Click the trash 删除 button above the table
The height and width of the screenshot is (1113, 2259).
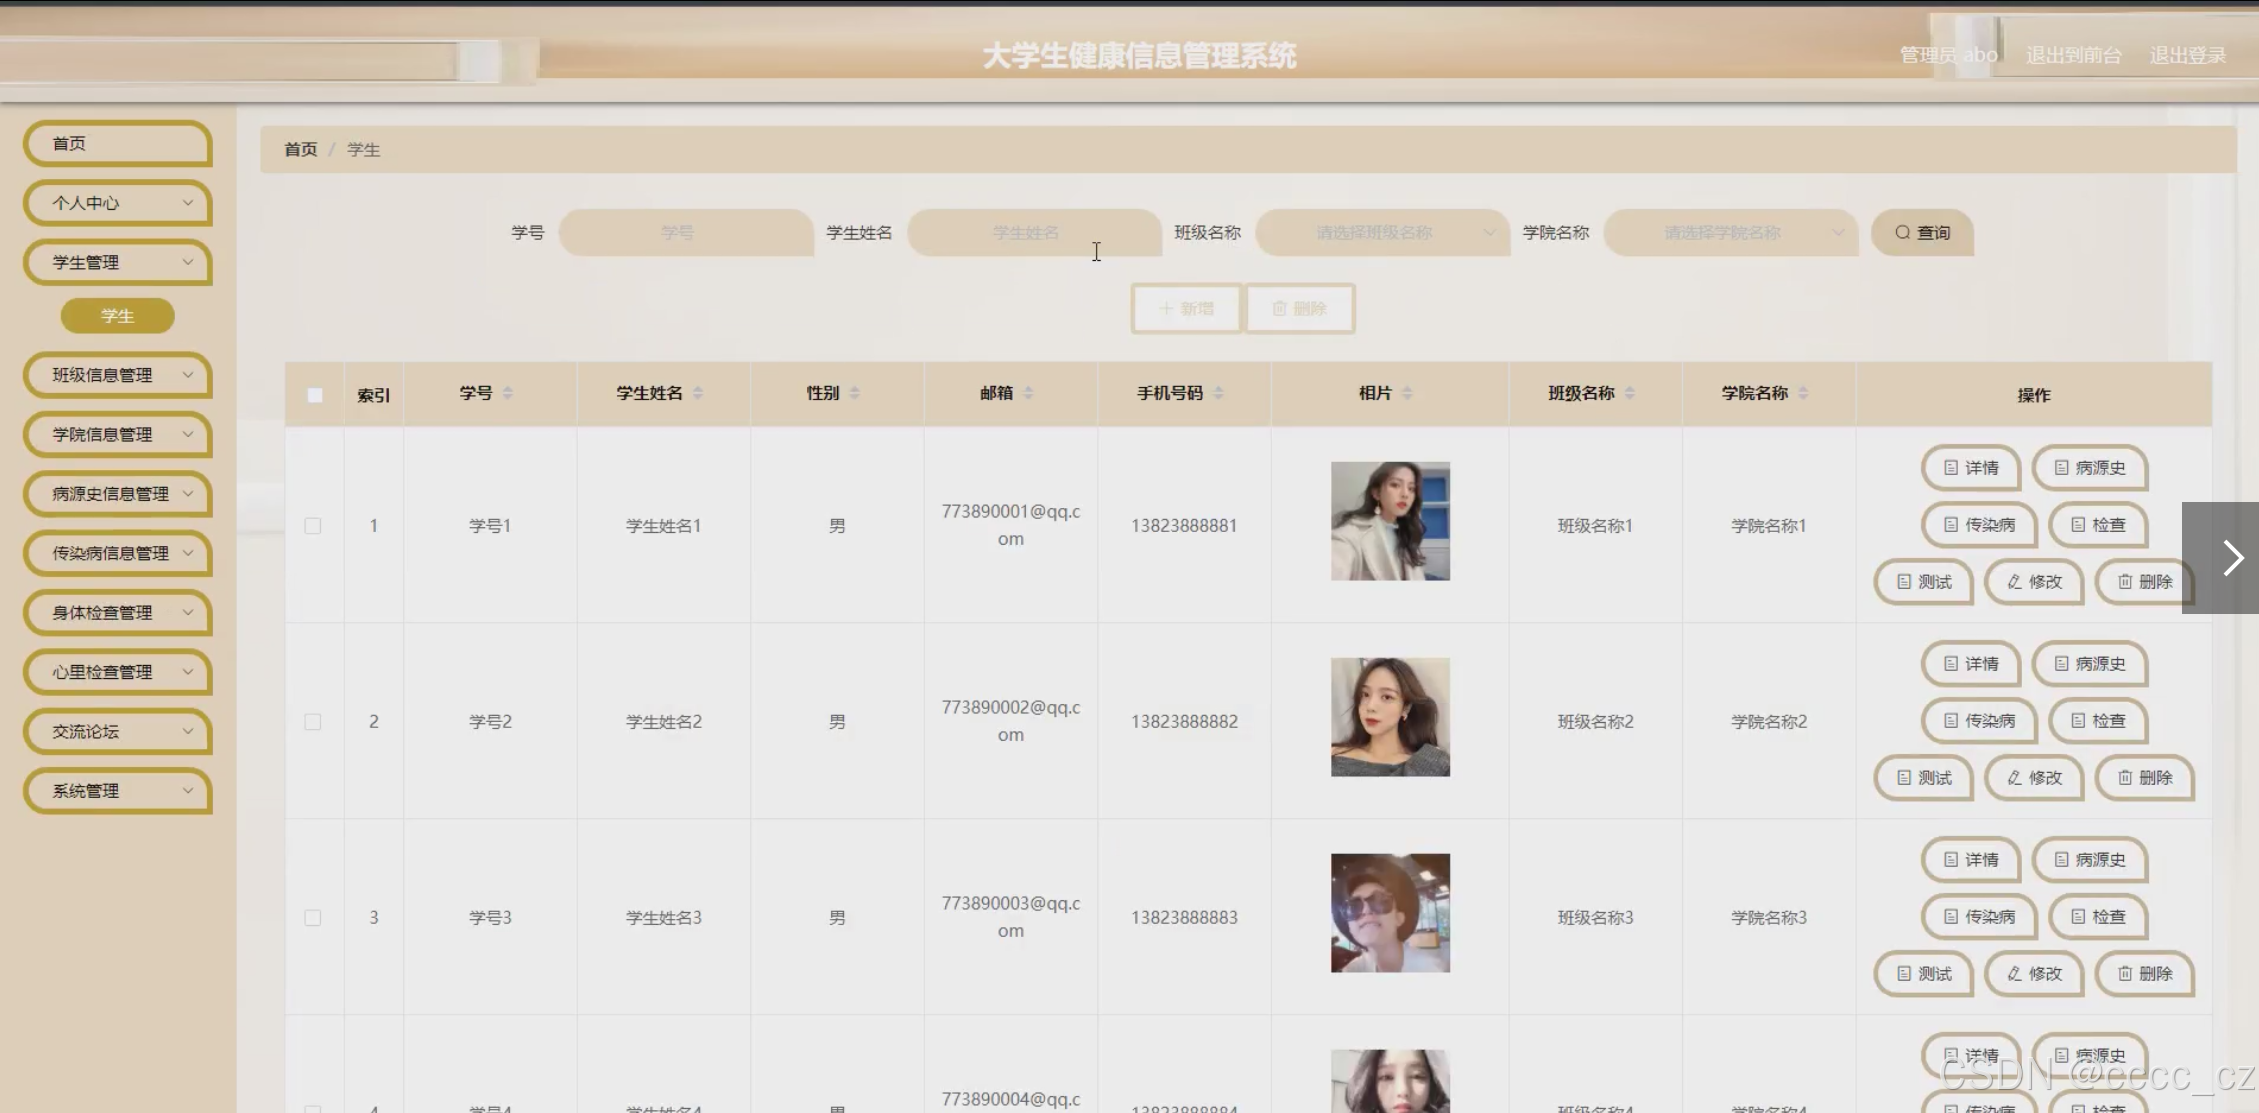point(1299,309)
